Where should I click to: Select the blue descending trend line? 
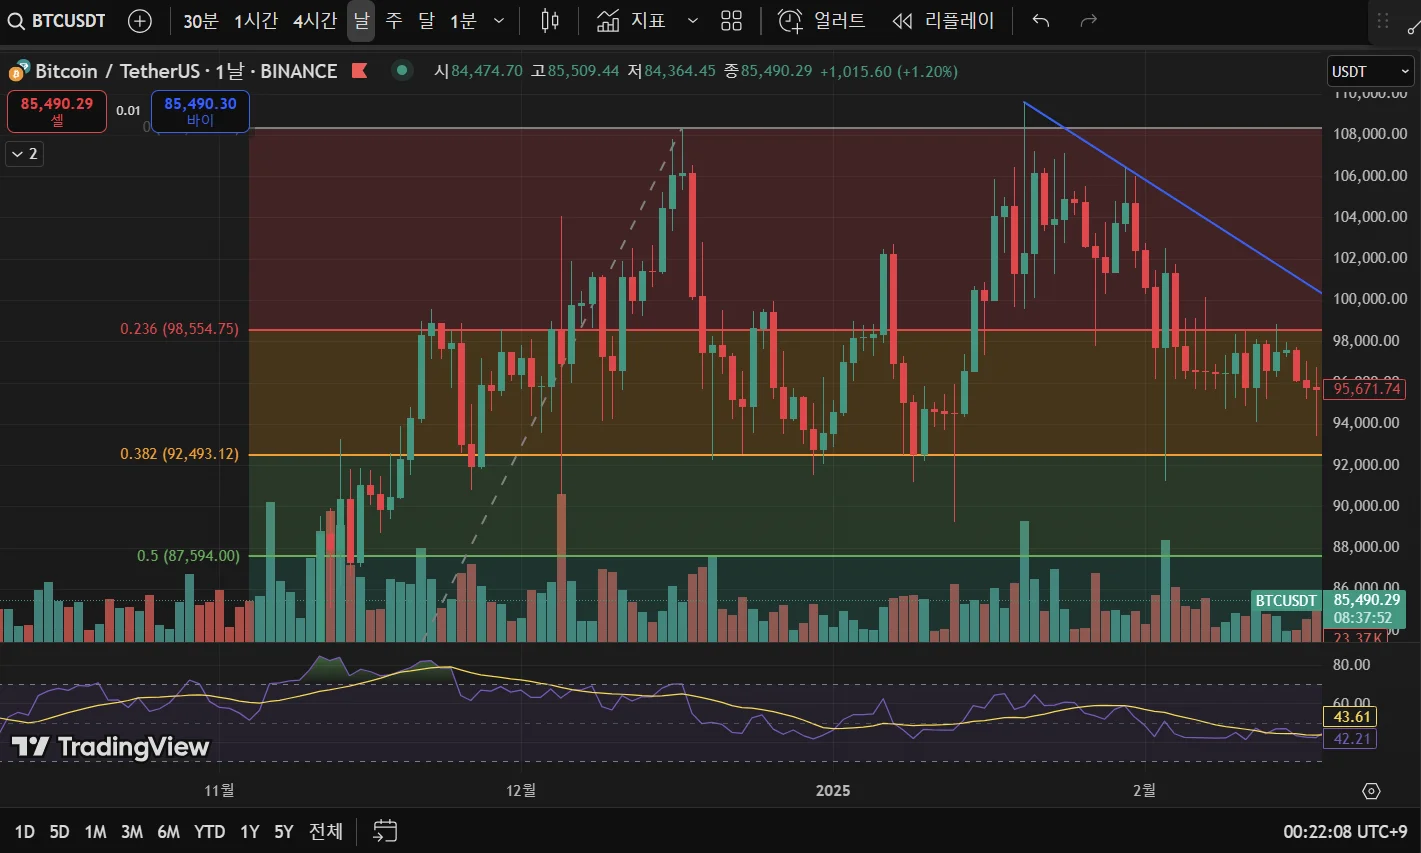tap(1172, 197)
